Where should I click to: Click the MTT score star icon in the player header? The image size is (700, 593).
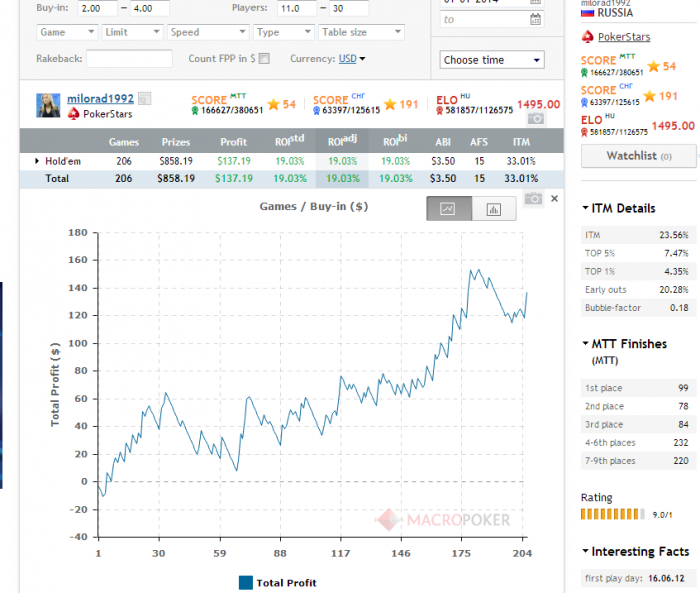tap(273, 104)
